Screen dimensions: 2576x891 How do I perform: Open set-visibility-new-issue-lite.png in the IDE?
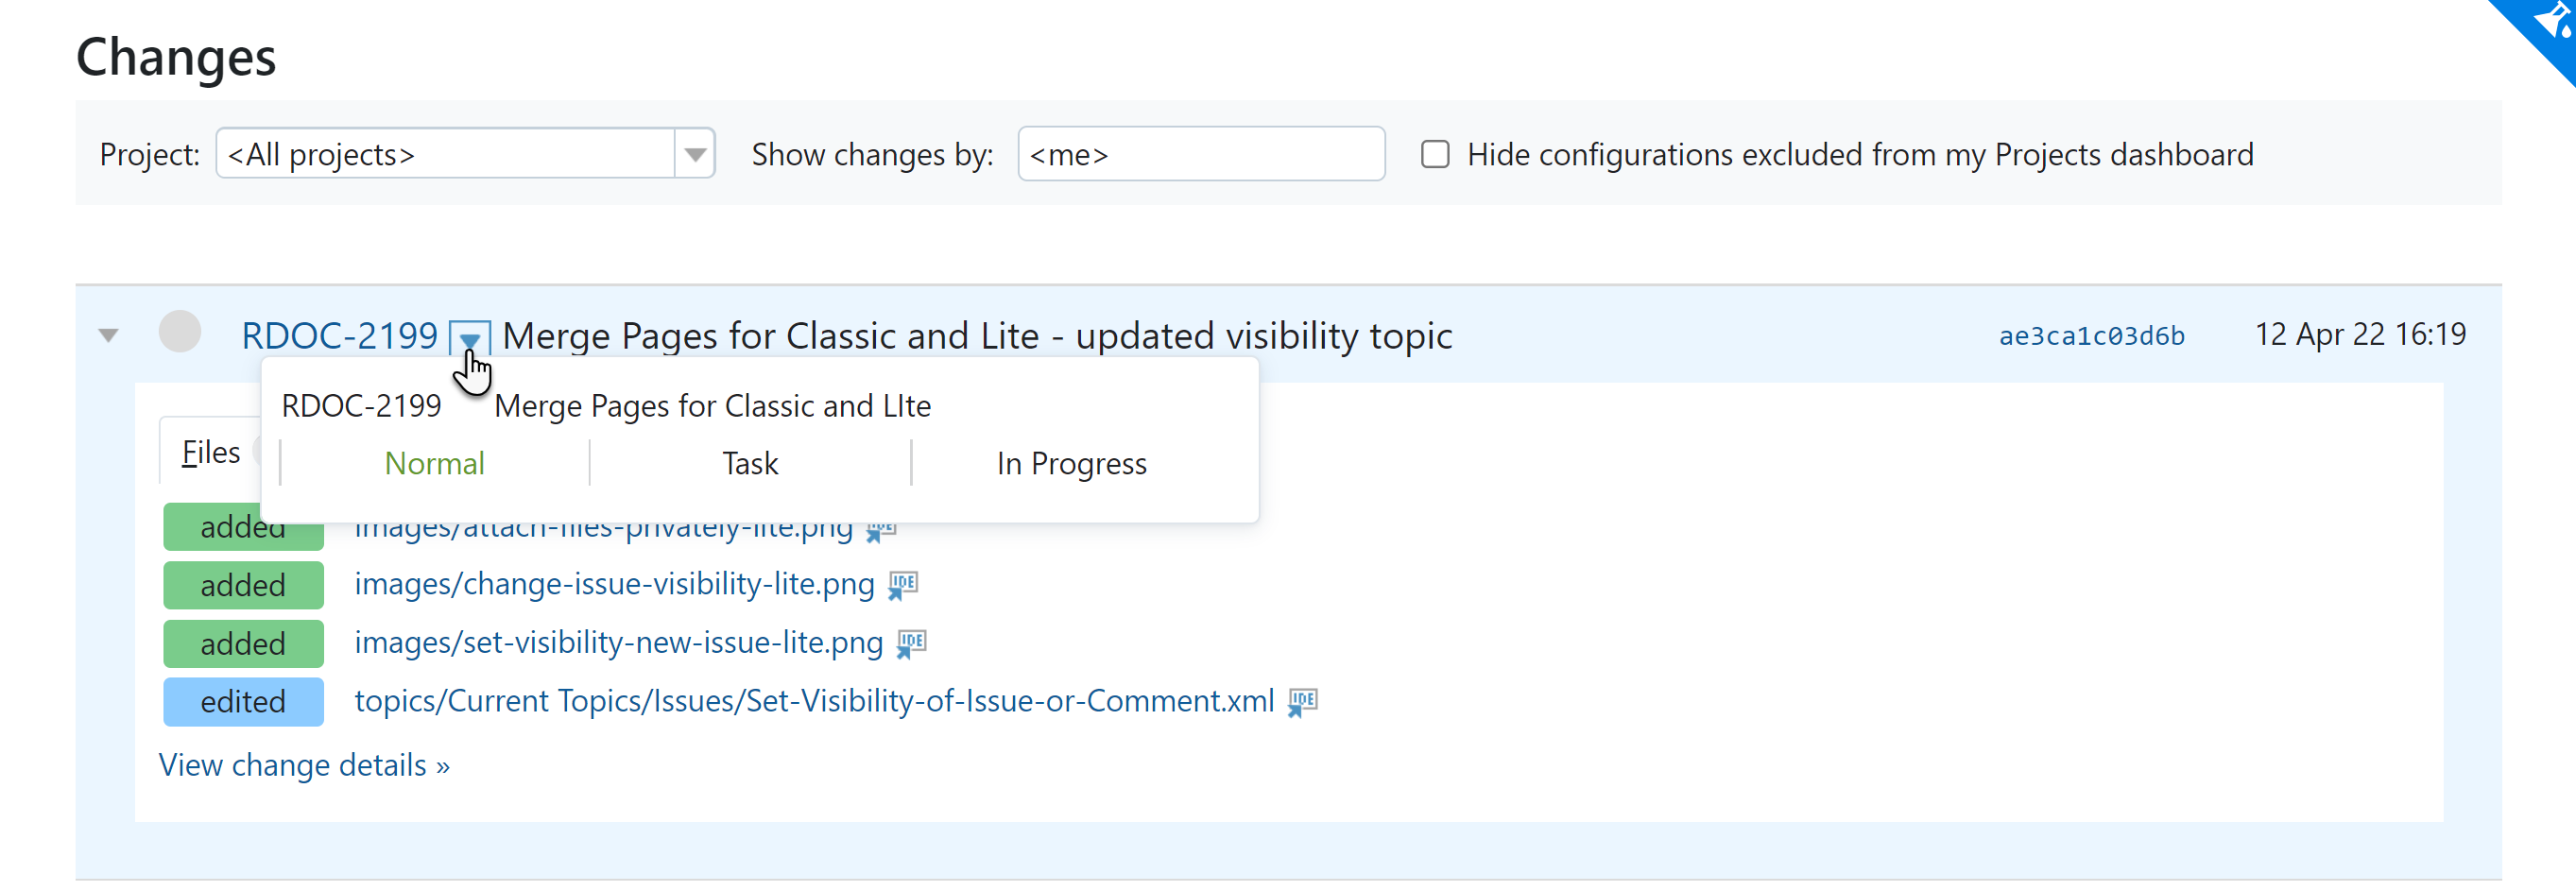pyautogui.click(x=909, y=643)
